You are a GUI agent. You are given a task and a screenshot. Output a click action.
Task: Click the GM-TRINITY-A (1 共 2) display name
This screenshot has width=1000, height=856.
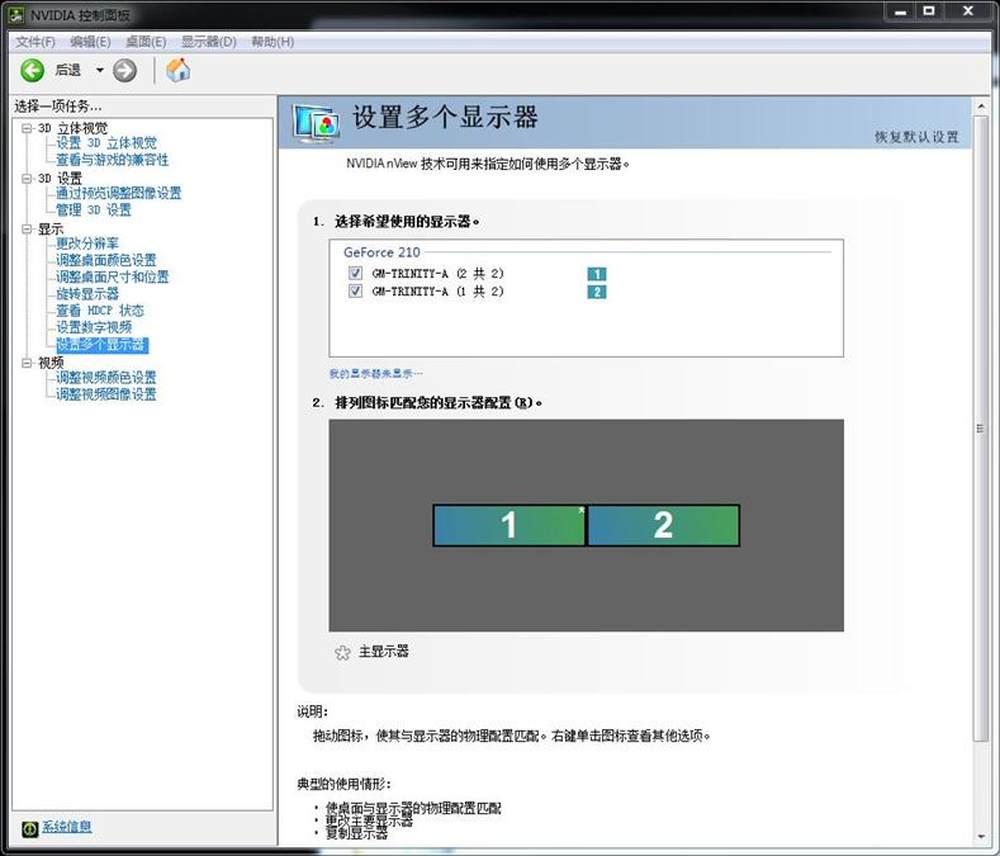point(438,291)
